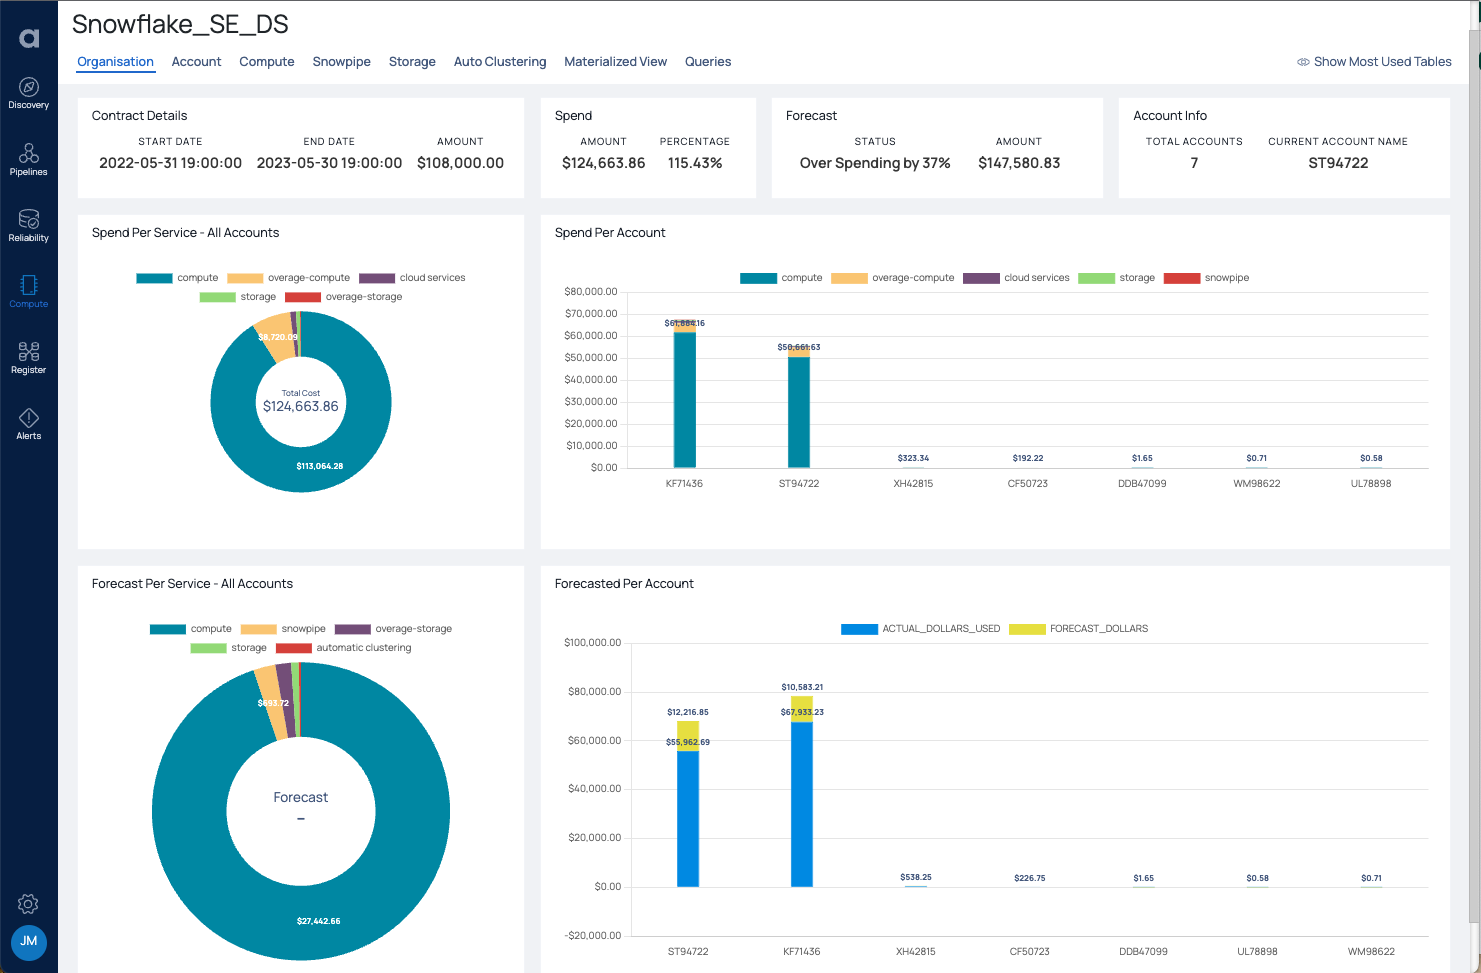Click the eye icon beside Show Most Used Tables
1481x973 pixels.
(x=1303, y=62)
